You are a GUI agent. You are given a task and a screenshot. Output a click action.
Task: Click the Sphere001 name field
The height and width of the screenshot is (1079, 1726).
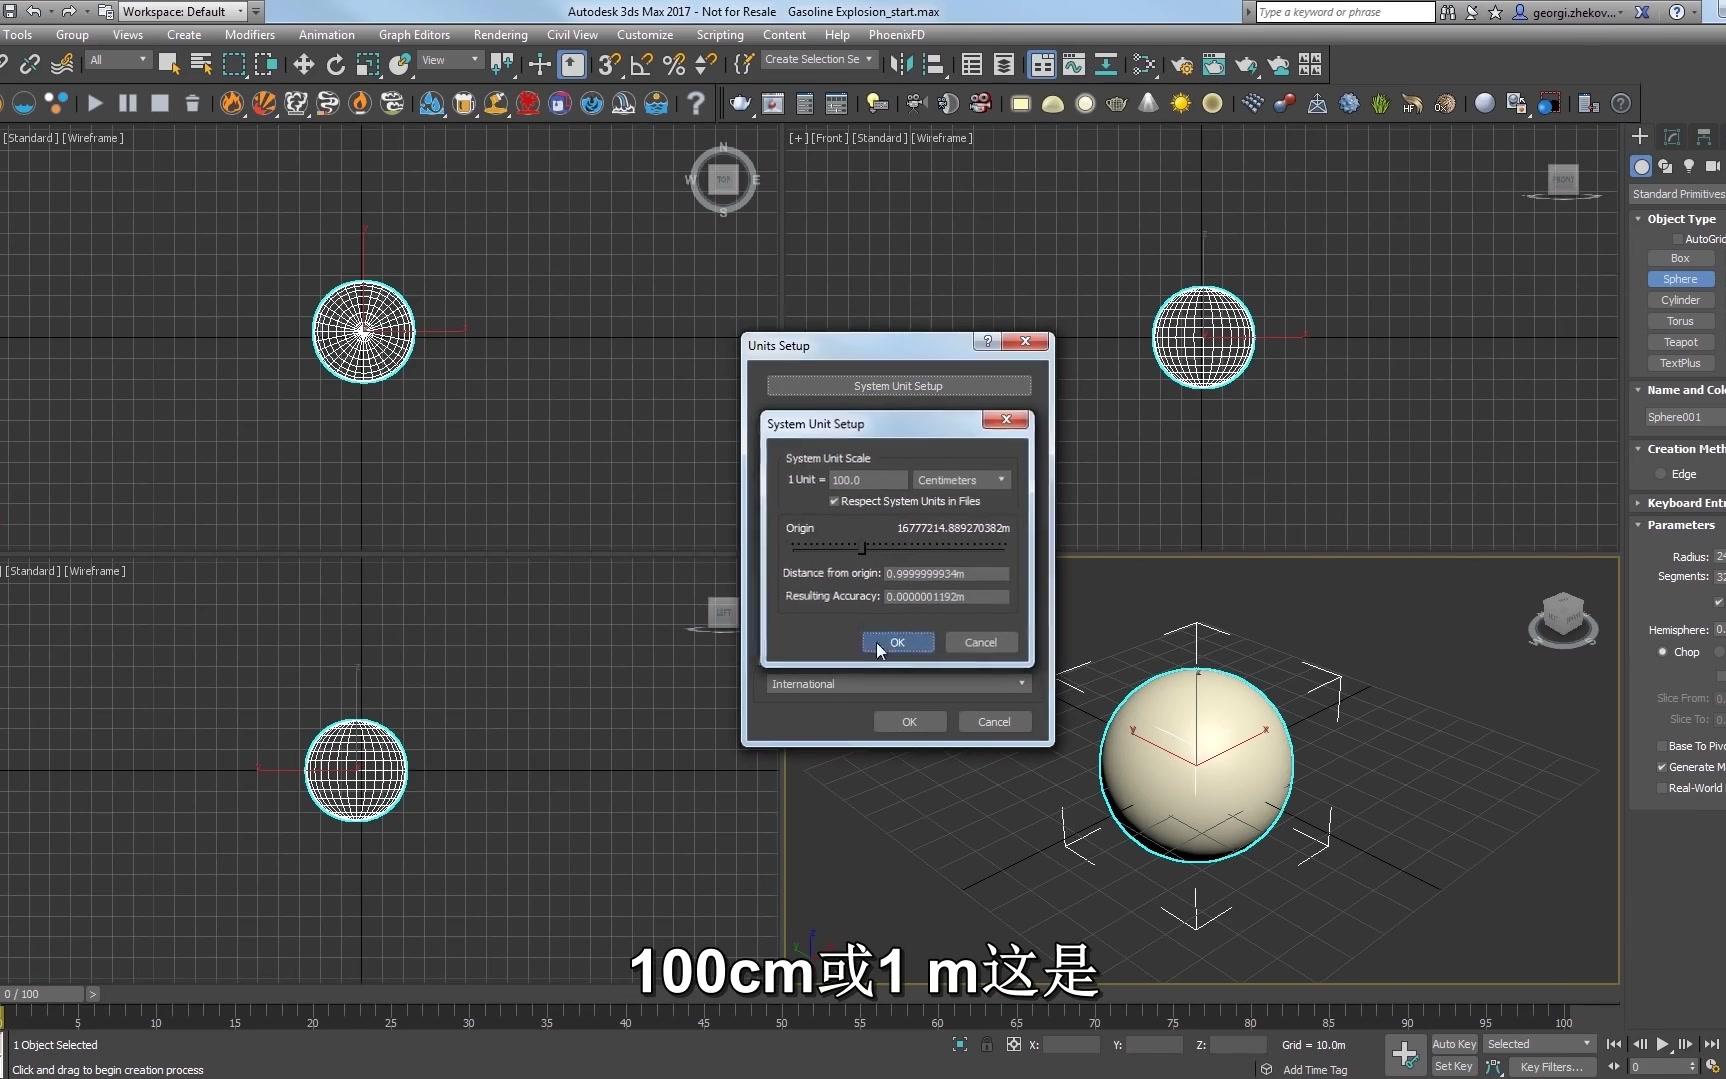pyautogui.click(x=1677, y=417)
